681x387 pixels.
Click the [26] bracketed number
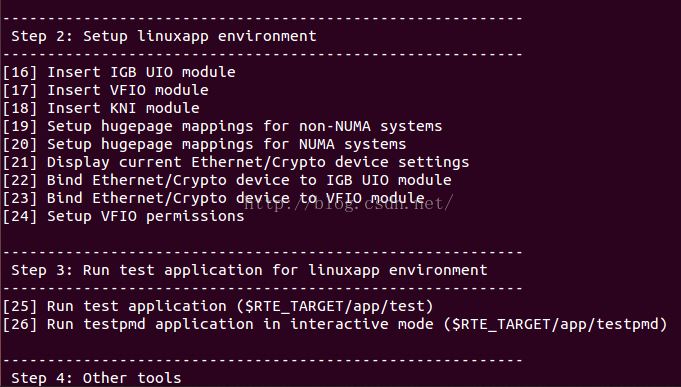tap(20, 324)
